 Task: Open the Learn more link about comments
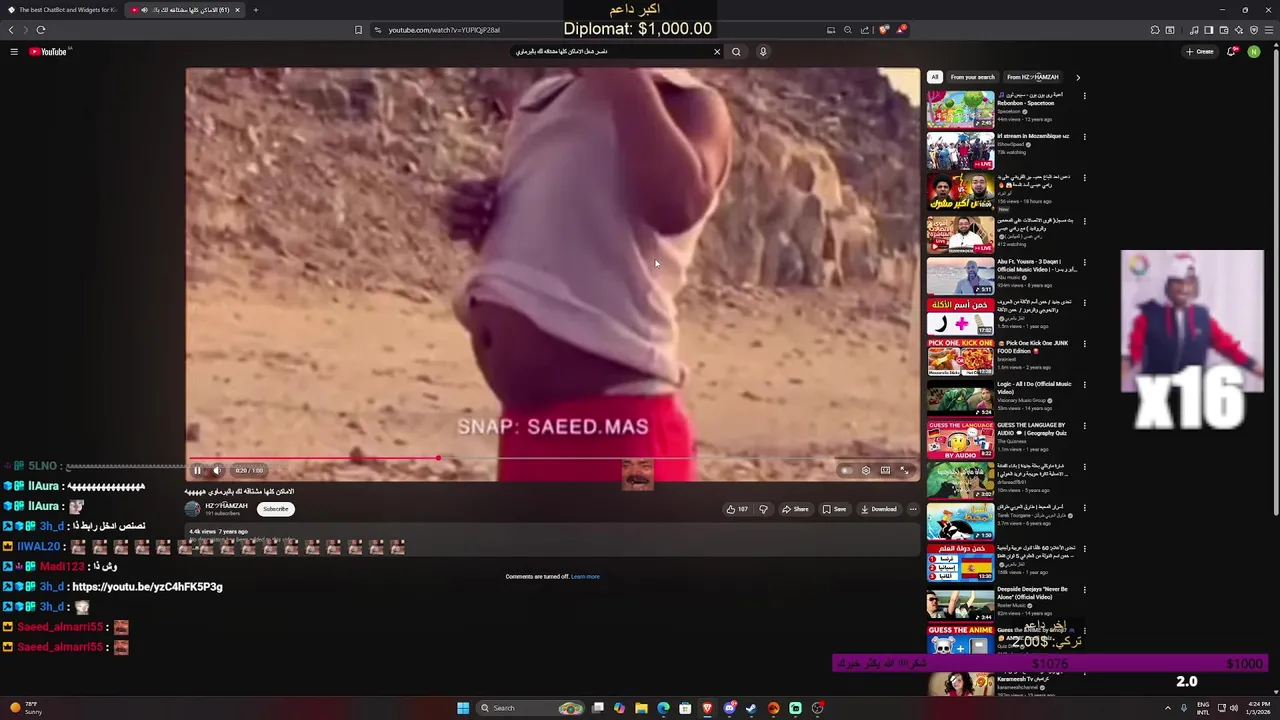[x=585, y=577]
